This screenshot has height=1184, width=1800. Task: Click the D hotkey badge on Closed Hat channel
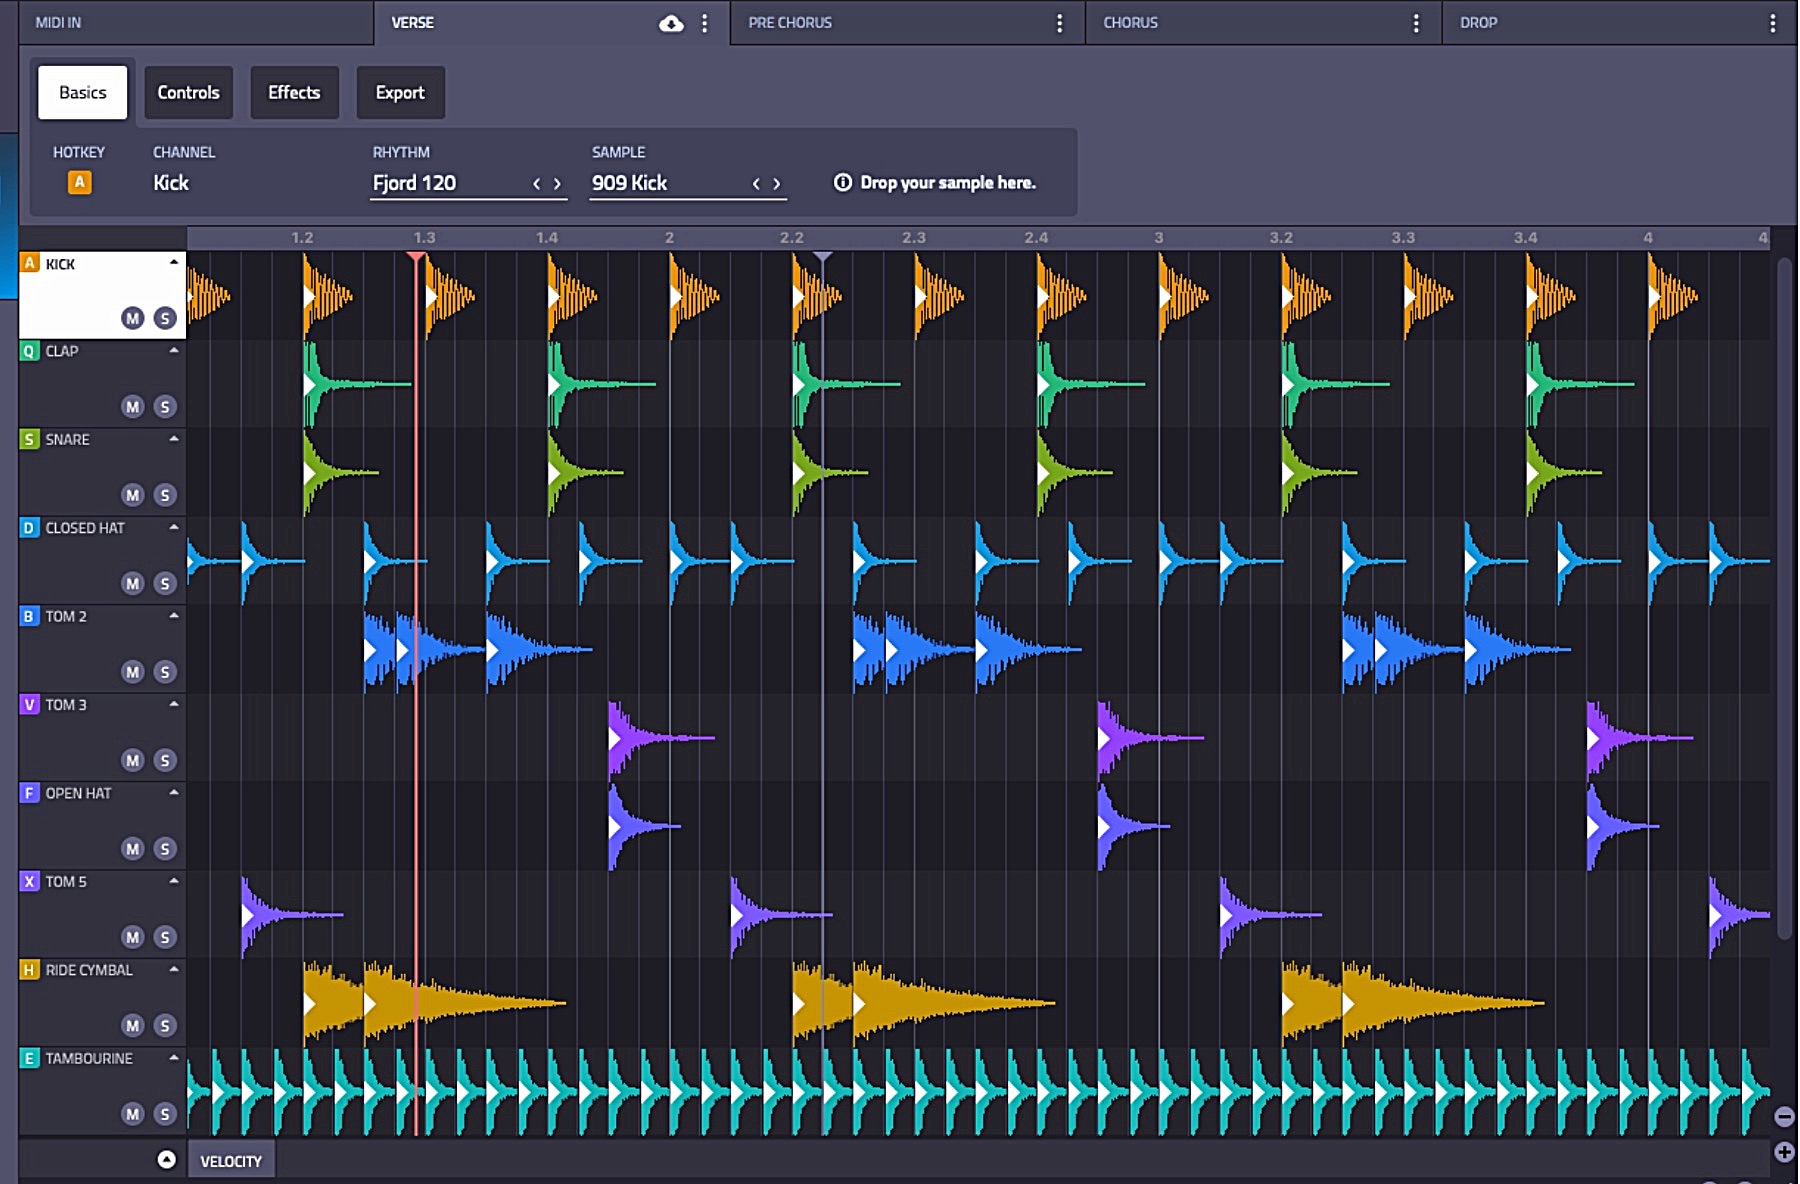point(29,528)
